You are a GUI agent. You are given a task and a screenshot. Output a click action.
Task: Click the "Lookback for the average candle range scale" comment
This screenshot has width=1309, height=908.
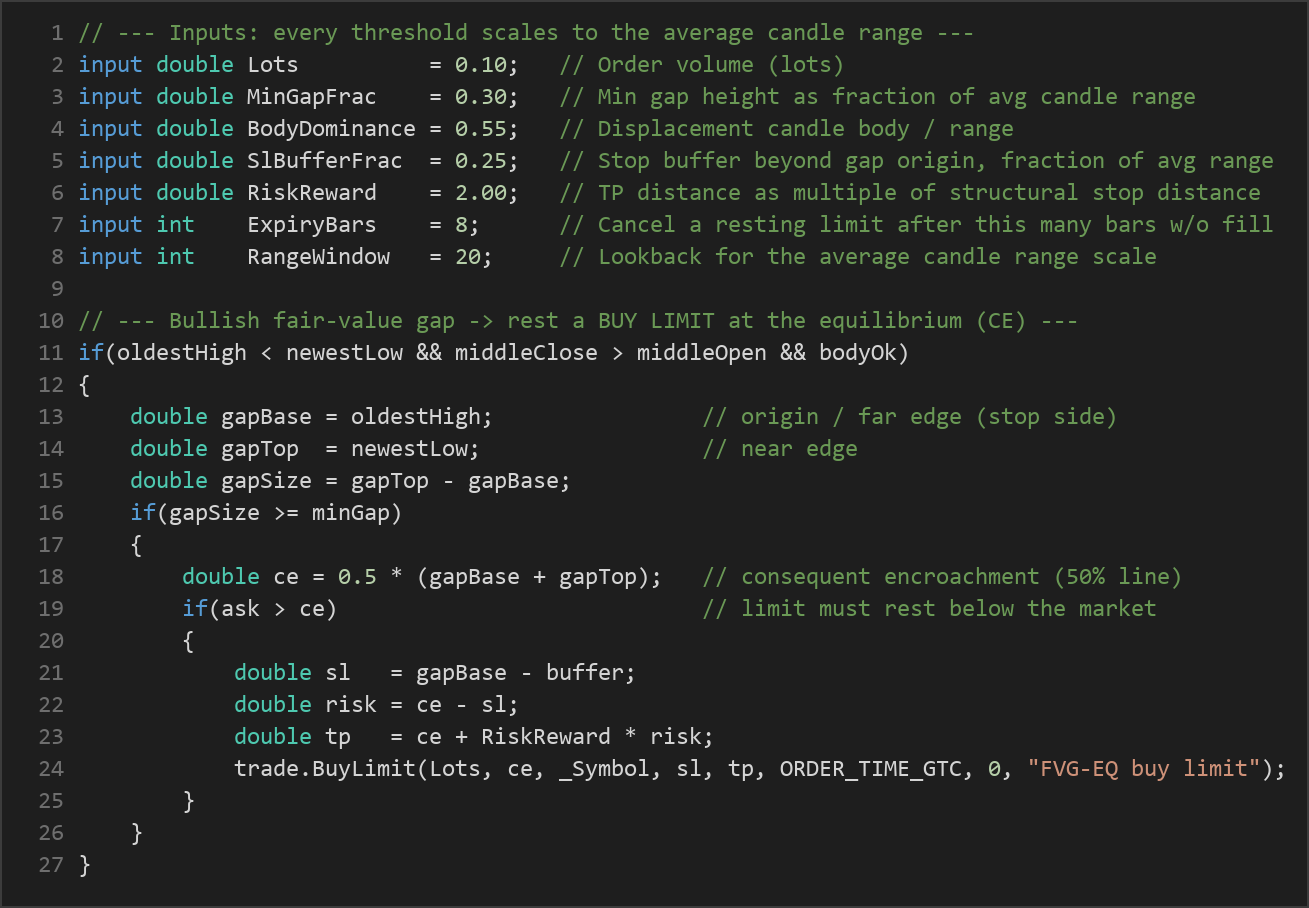pos(858,257)
